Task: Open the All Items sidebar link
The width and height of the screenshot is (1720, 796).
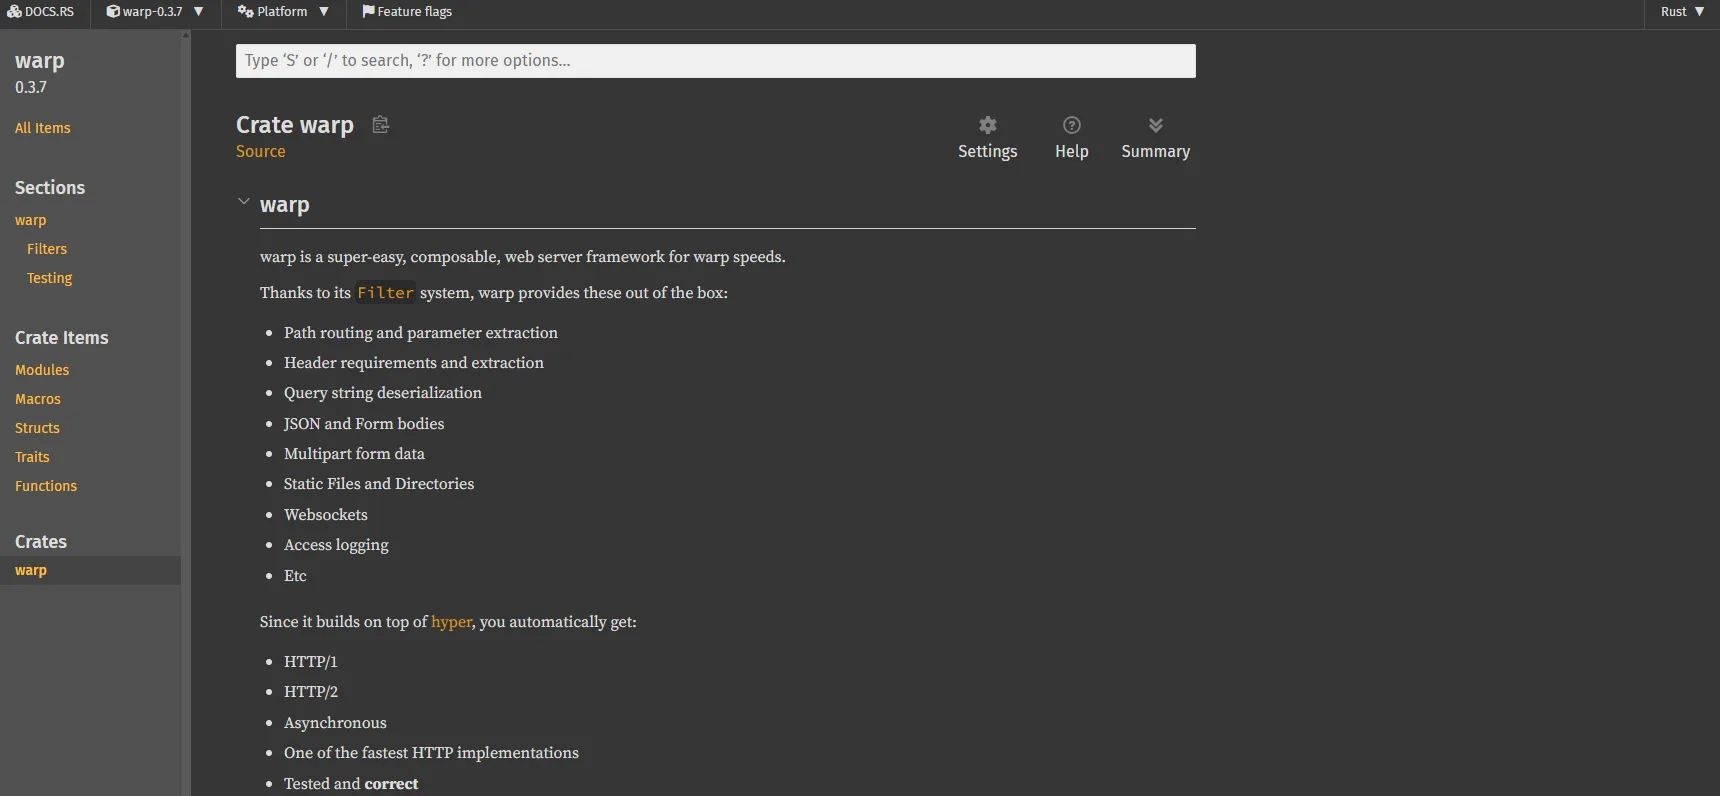Action: [x=43, y=128]
